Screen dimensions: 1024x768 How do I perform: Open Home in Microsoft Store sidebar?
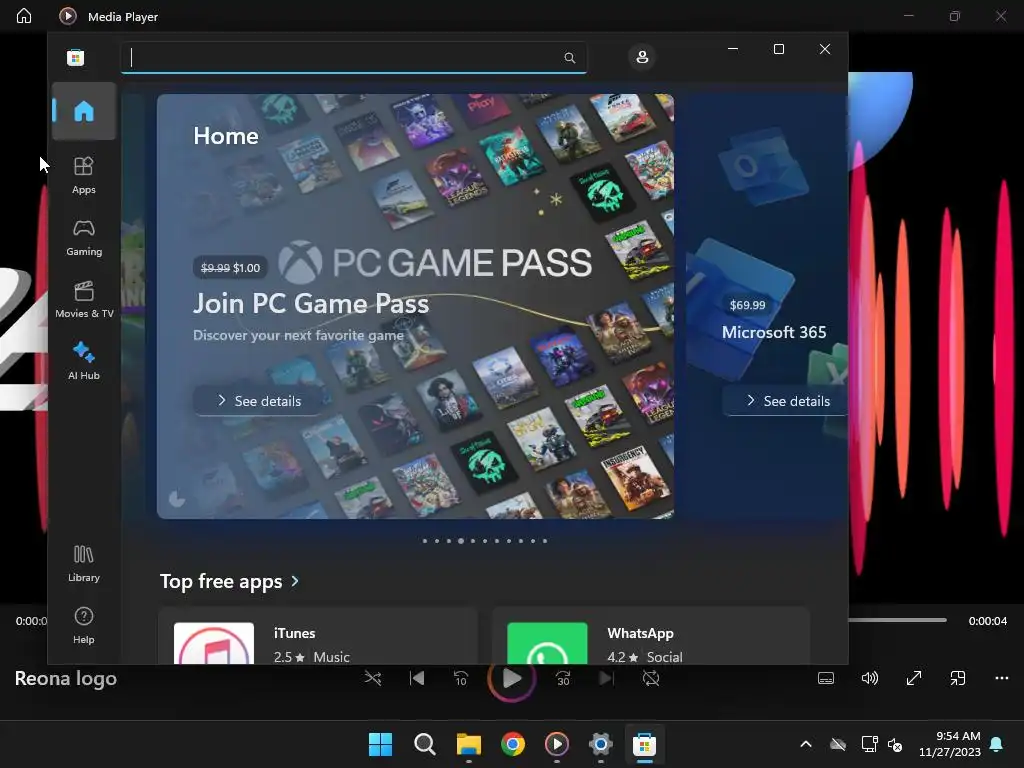click(x=84, y=111)
